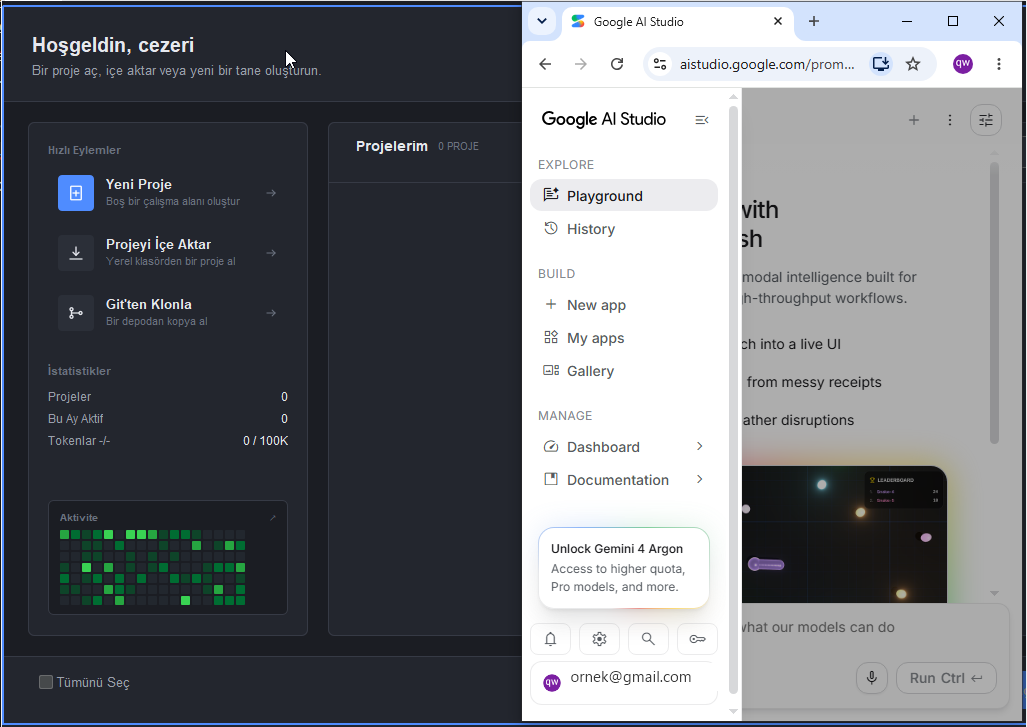Open settings gear in AI Studio sidebar
This screenshot has height=727, width=1027.
(599, 639)
